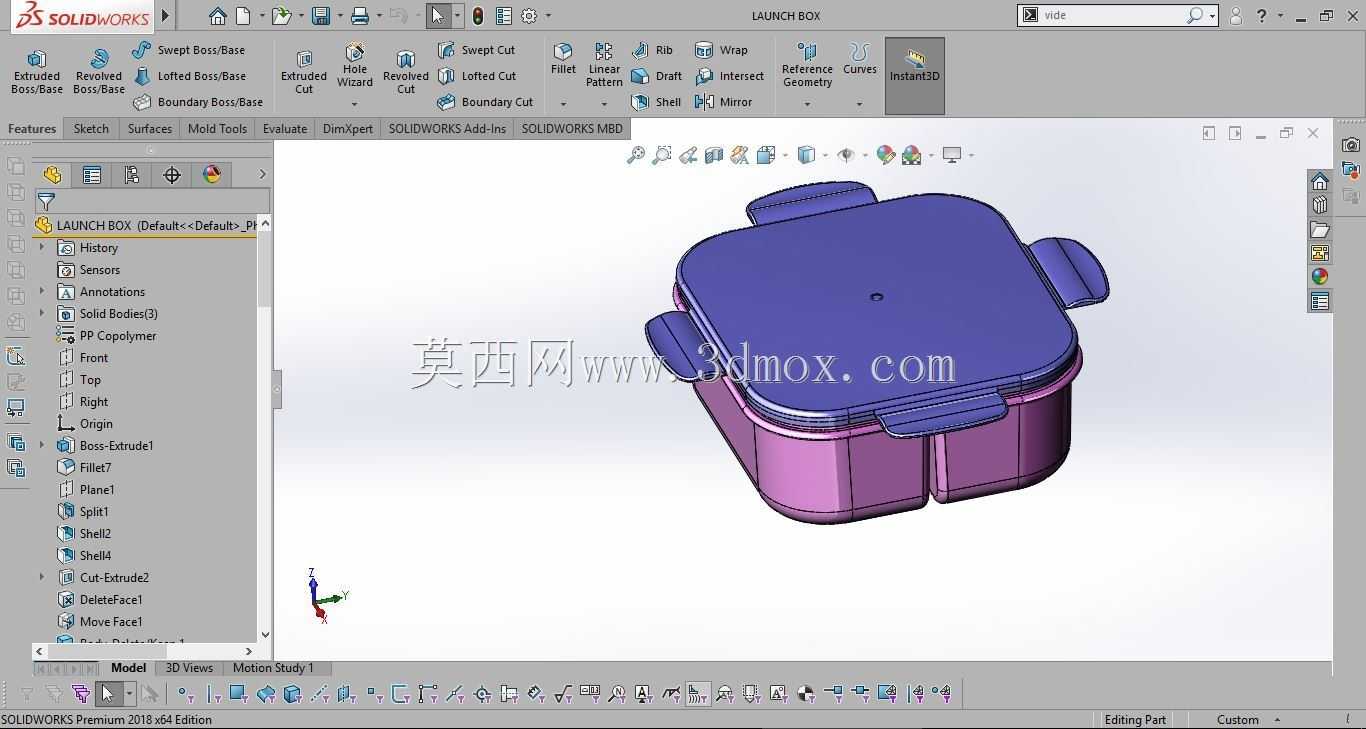This screenshot has height=729, width=1366.
Task: Expand the Boss-Extrude1 feature
Action: tap(42, 446)
